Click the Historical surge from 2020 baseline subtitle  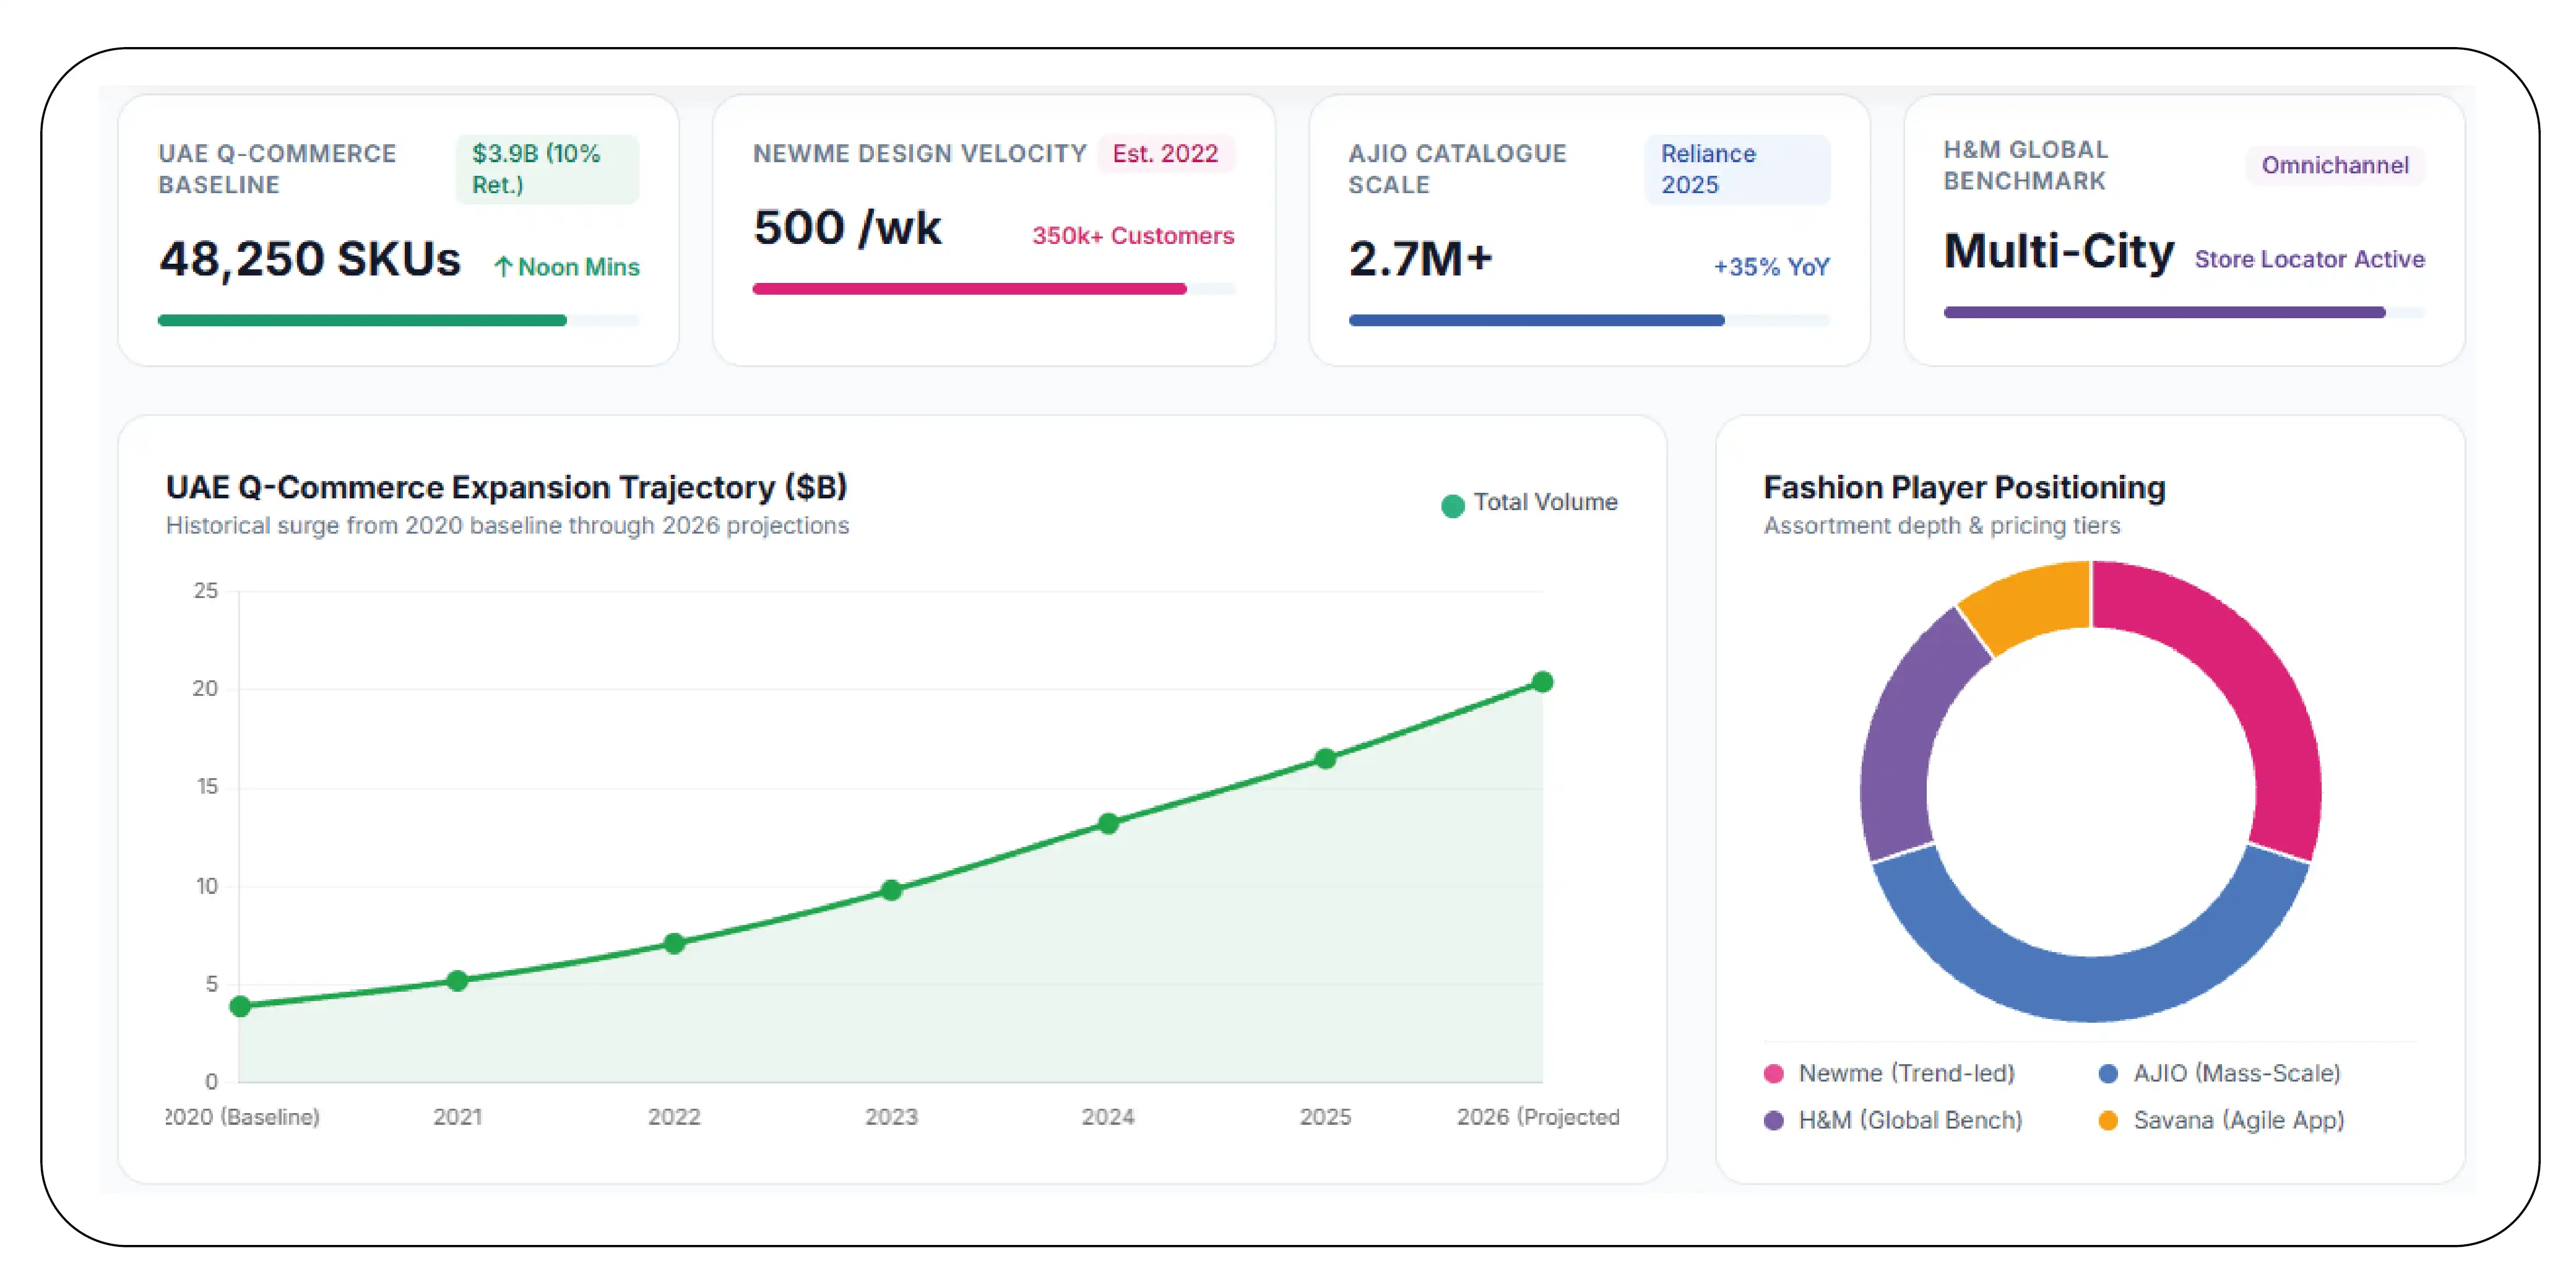coord(507,526)
